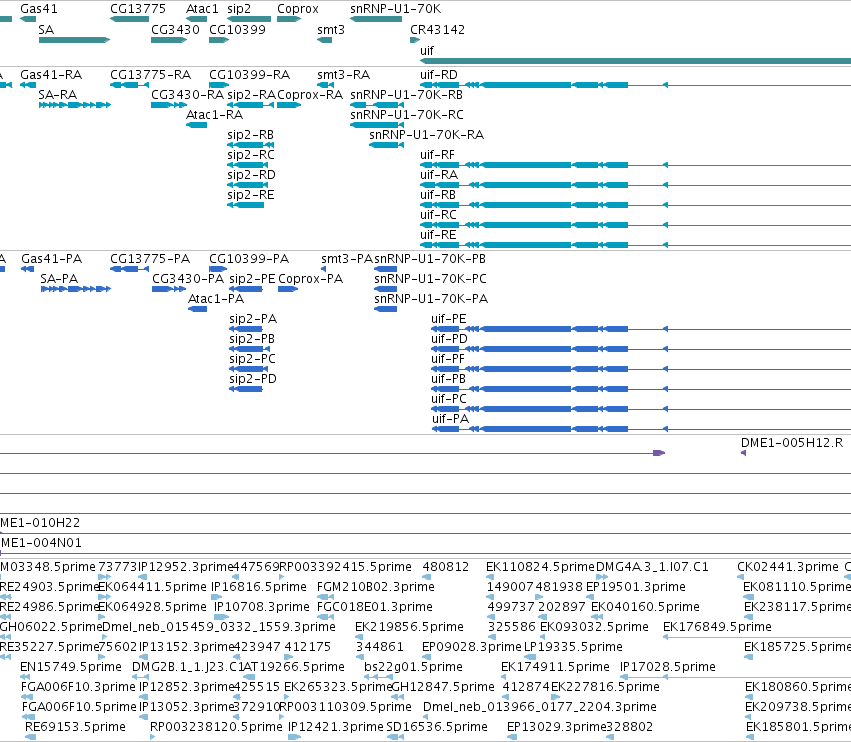The height and width of the screenshot is (742, 851).
Task: Open EST label SD16536.5prime
Action: [x=437, y=726]
